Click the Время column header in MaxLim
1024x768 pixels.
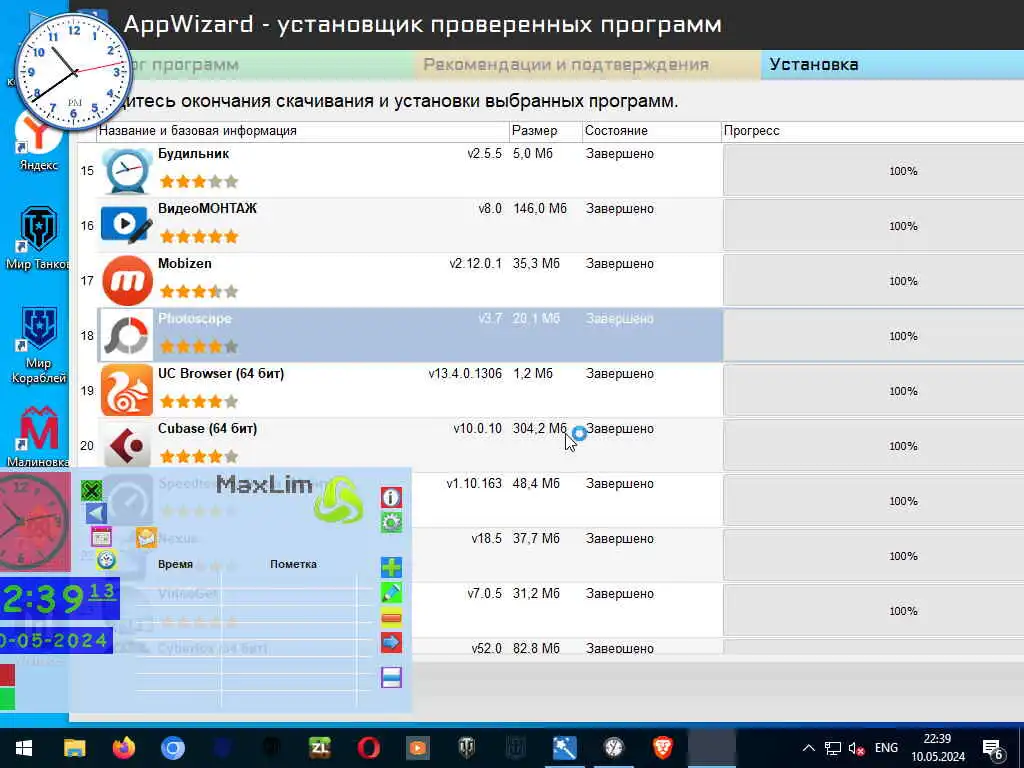click(175, 564)
